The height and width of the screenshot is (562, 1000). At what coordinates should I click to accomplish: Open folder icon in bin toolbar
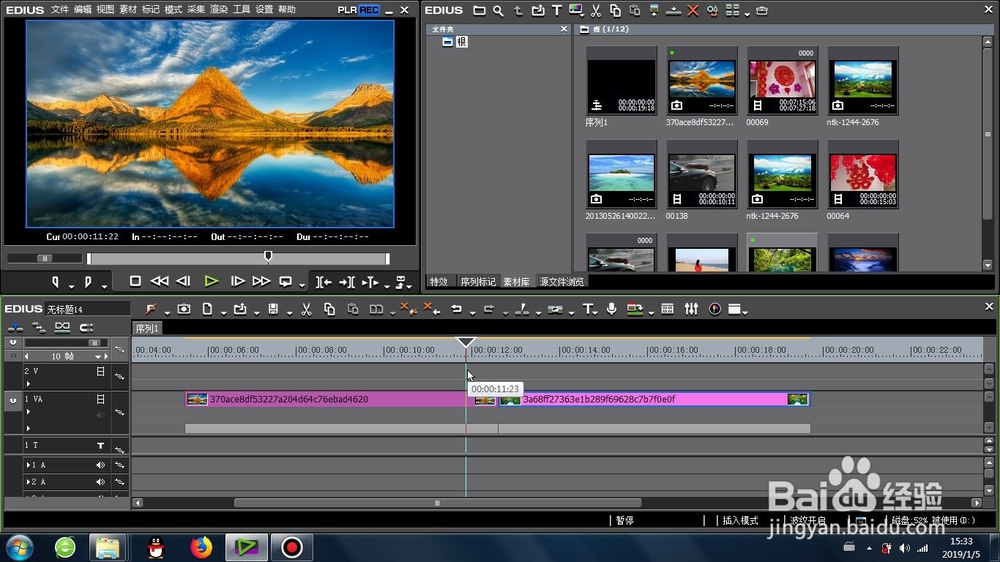pyautogui.click(x=479, y=10)
